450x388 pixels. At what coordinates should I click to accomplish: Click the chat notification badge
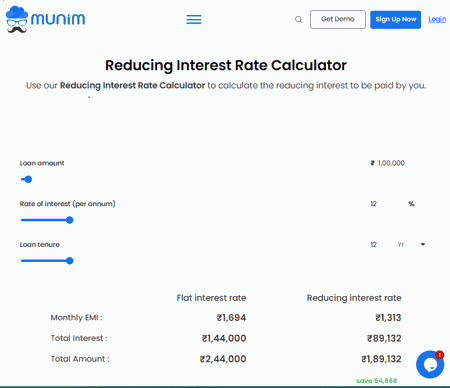440,355
